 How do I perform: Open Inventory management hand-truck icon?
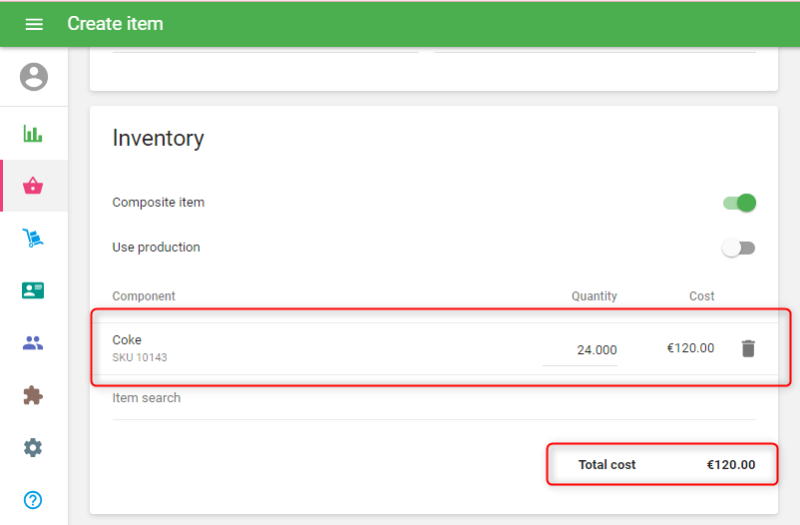34,238
